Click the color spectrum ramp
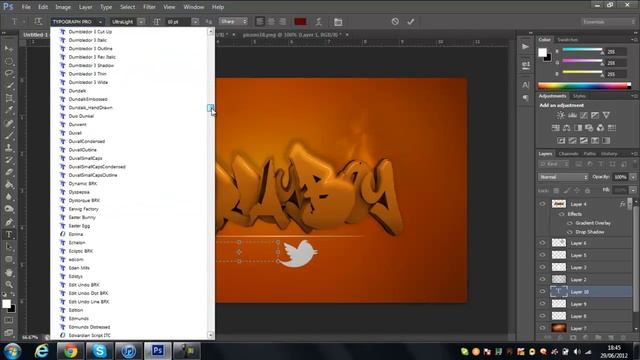Screen dimensions: 640x360 click(x=584, y=86)
